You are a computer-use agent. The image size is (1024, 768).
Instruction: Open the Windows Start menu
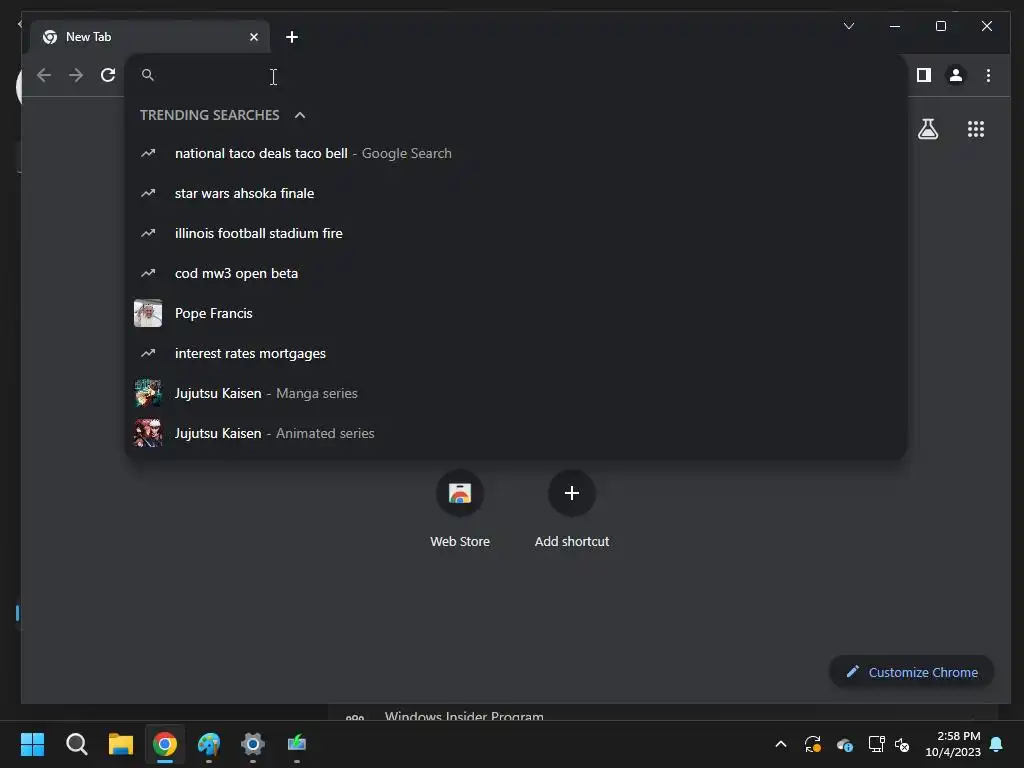click(32, 744)
